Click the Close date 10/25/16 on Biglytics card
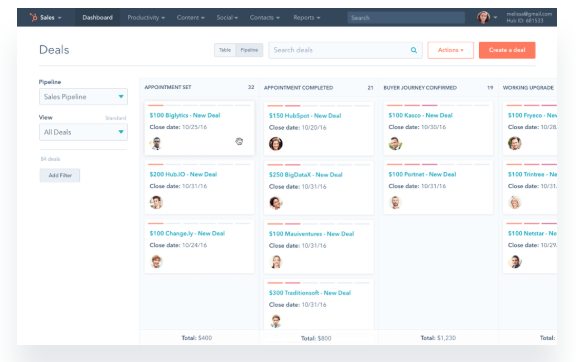This screenshot has height=362, width=576. (178, 127)
